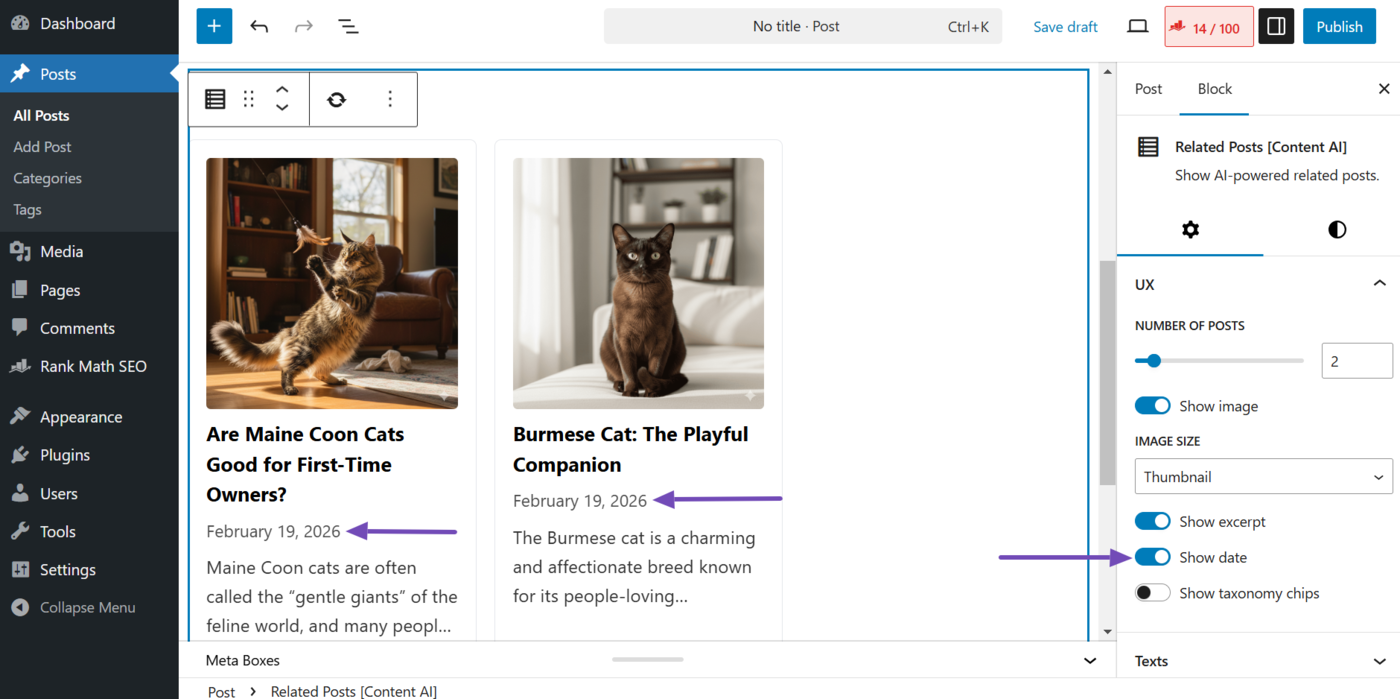Click the block drag handle icon

tap(249, 99)
